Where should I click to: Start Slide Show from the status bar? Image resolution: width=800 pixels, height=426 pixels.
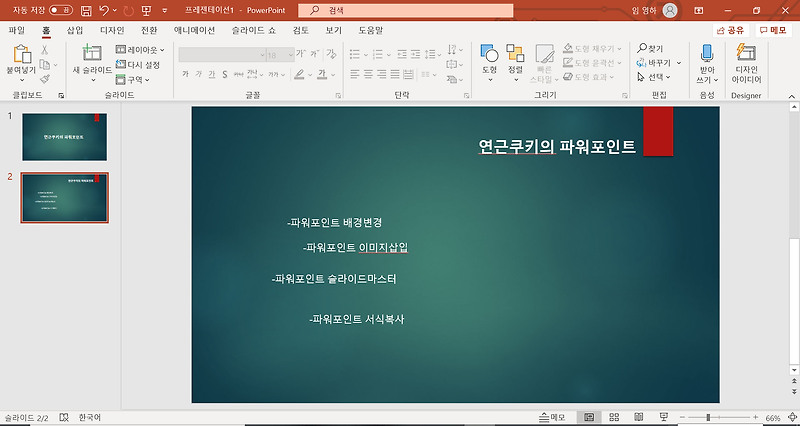663,417
